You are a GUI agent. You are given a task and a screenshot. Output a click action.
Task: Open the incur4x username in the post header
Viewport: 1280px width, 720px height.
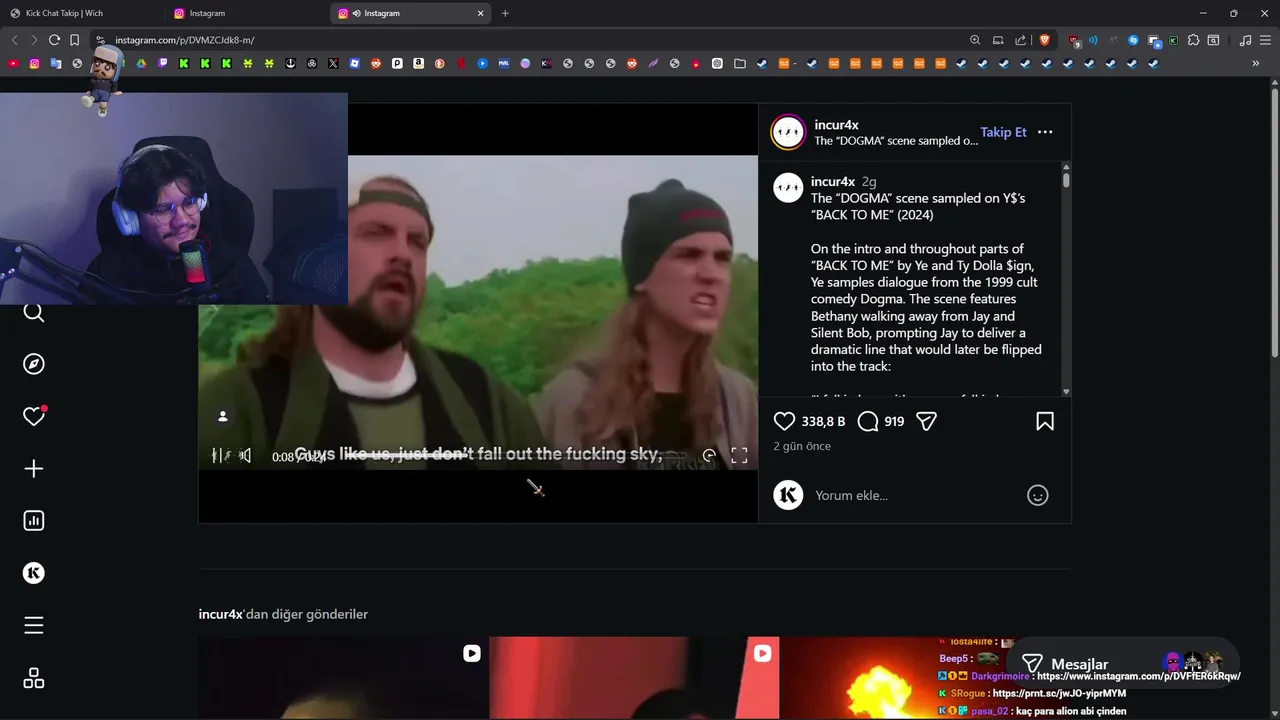tap(836, 125)
